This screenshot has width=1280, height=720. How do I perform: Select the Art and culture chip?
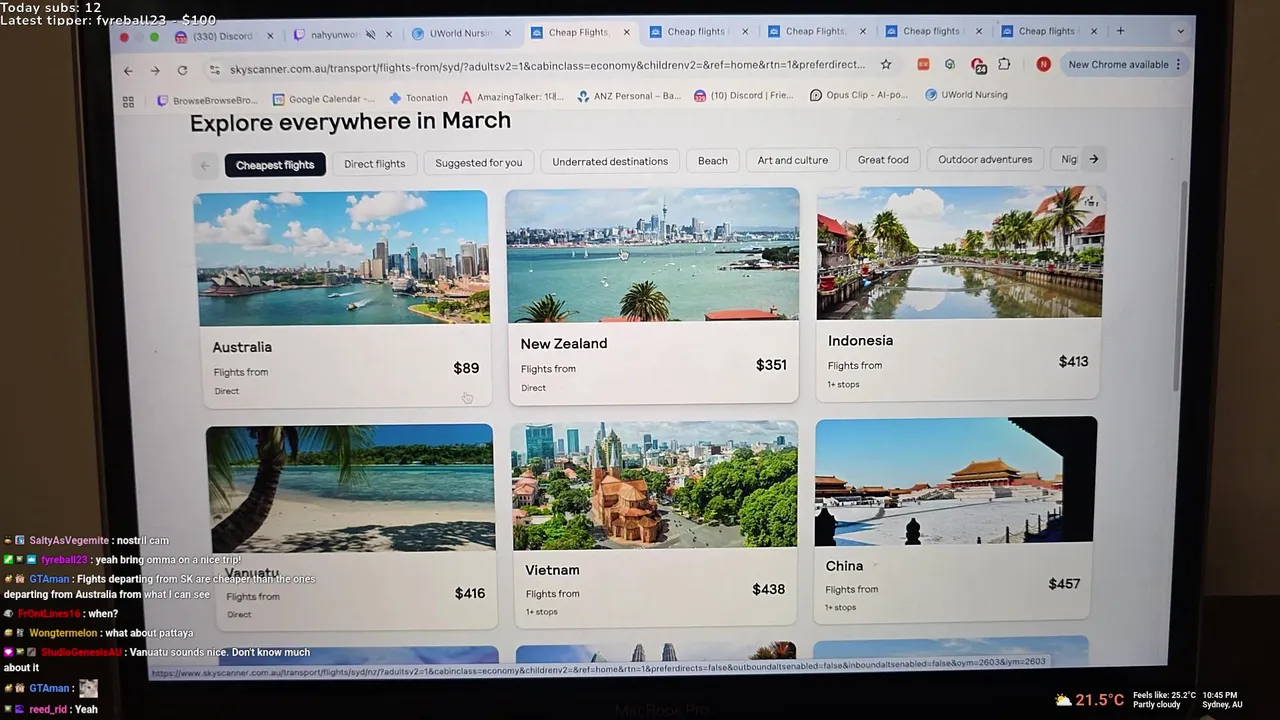[x=793, y=160]
